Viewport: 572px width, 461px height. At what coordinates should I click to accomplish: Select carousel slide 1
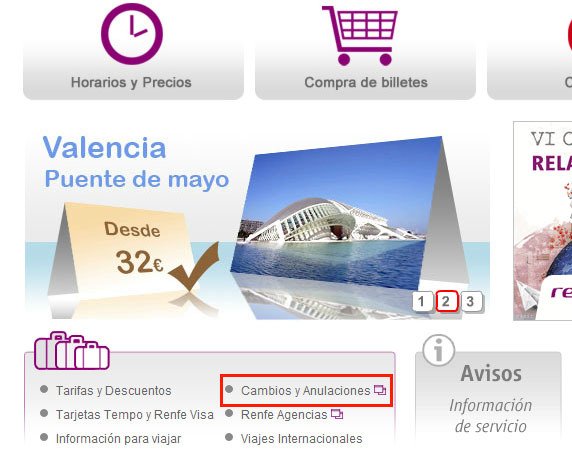422,302
